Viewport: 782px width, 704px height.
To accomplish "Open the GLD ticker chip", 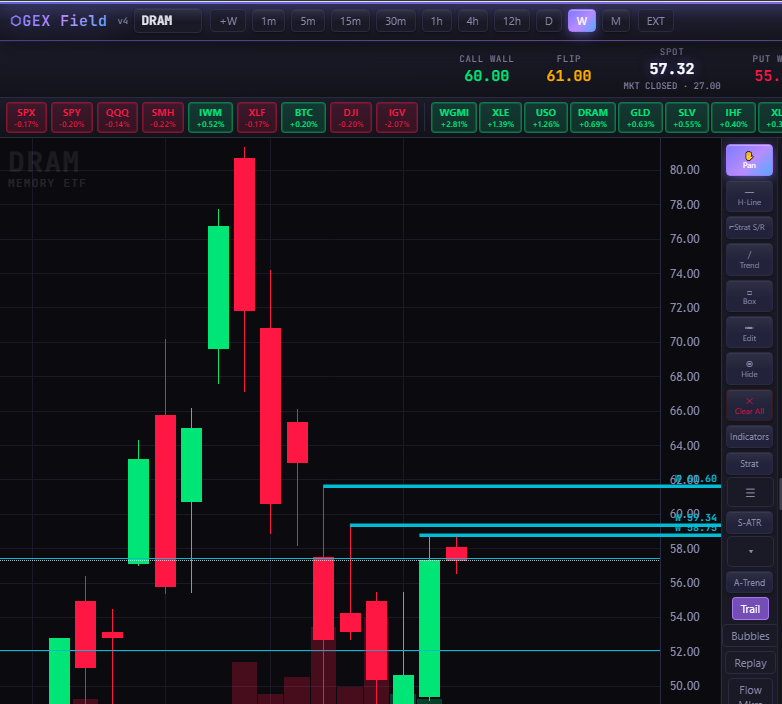I will pos(640,118).
